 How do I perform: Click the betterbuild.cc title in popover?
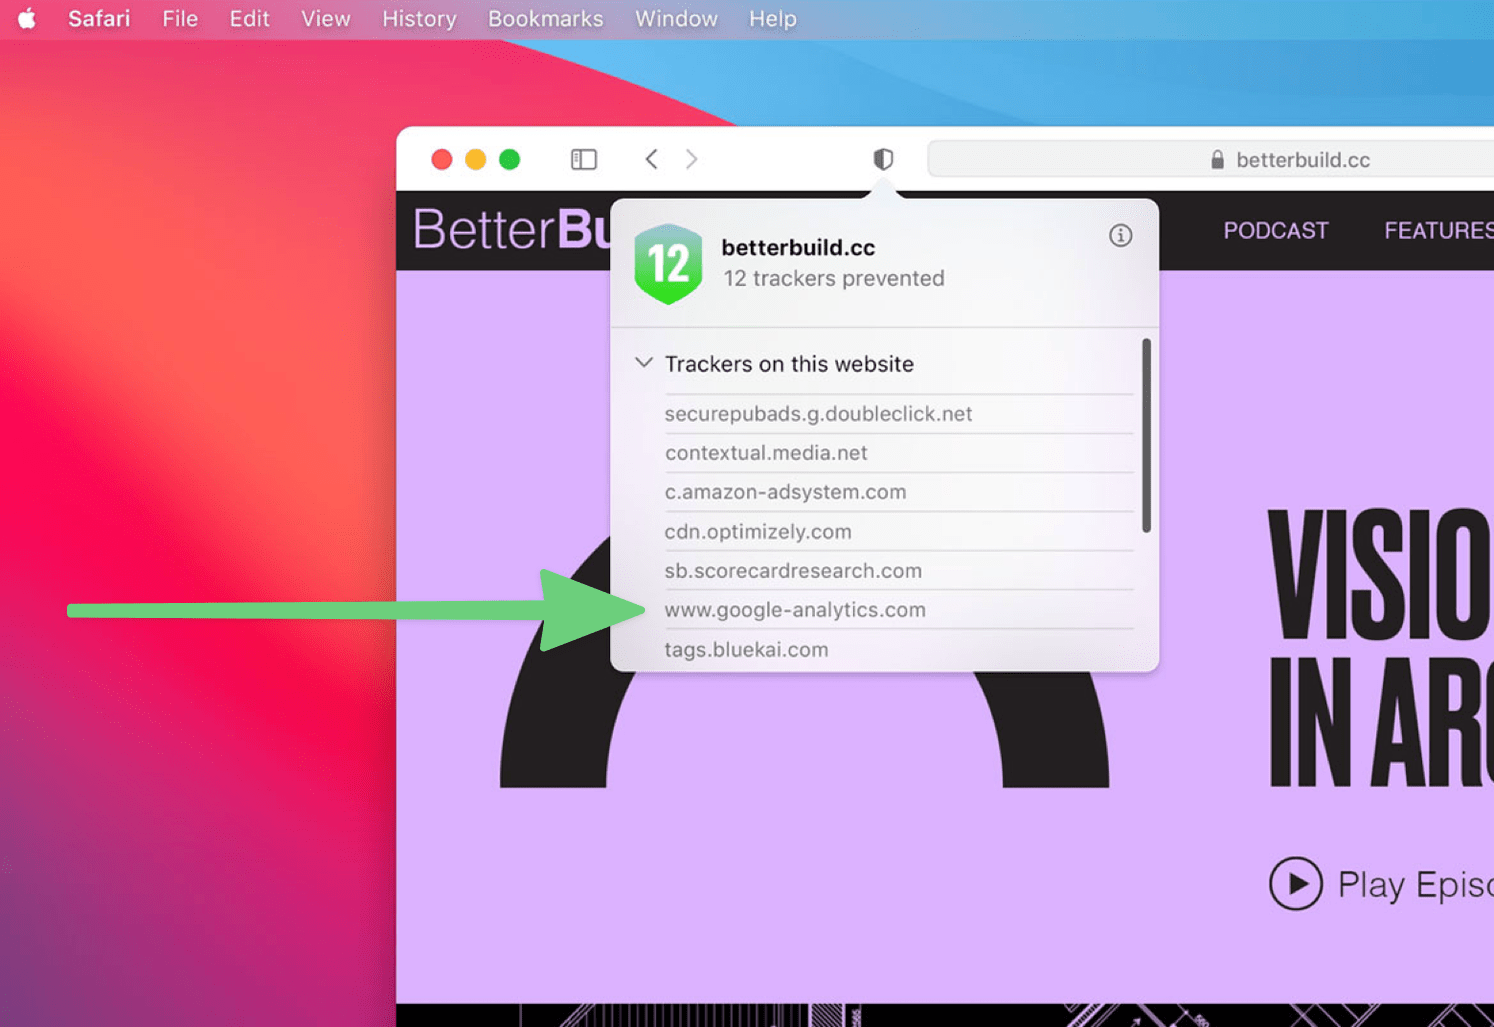point(798,247)
